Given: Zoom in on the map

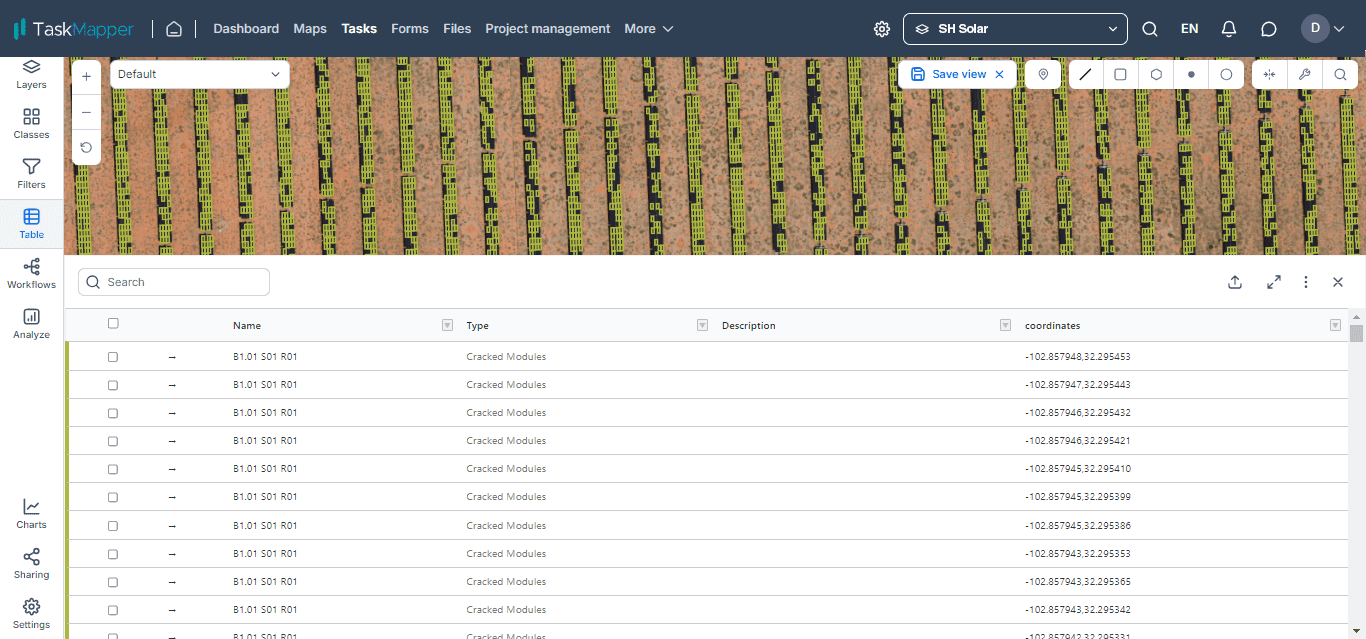Looking at the screenshot, I should point(86,77).
